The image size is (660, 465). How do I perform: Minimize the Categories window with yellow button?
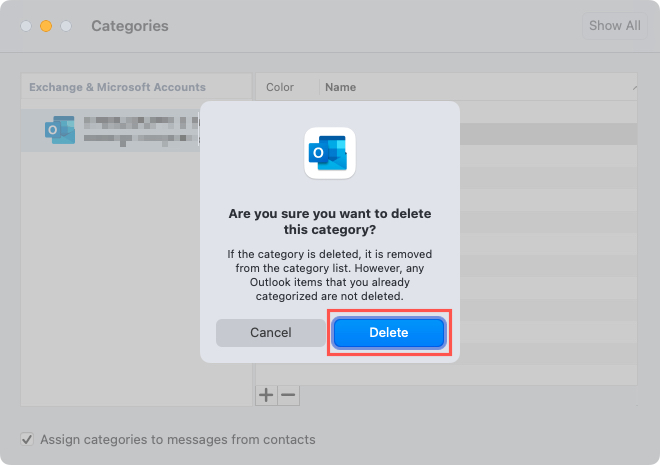[46, 26]
